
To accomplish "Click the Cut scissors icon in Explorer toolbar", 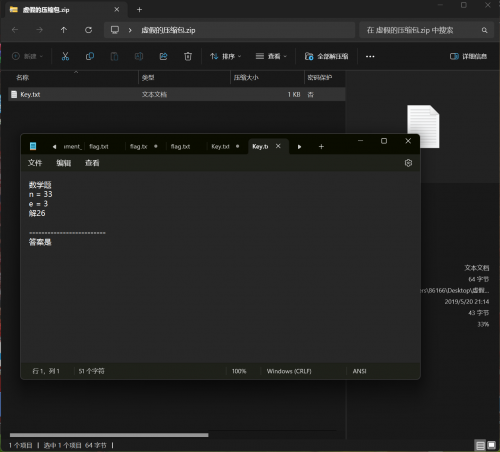I will click(x=65, y=56).
